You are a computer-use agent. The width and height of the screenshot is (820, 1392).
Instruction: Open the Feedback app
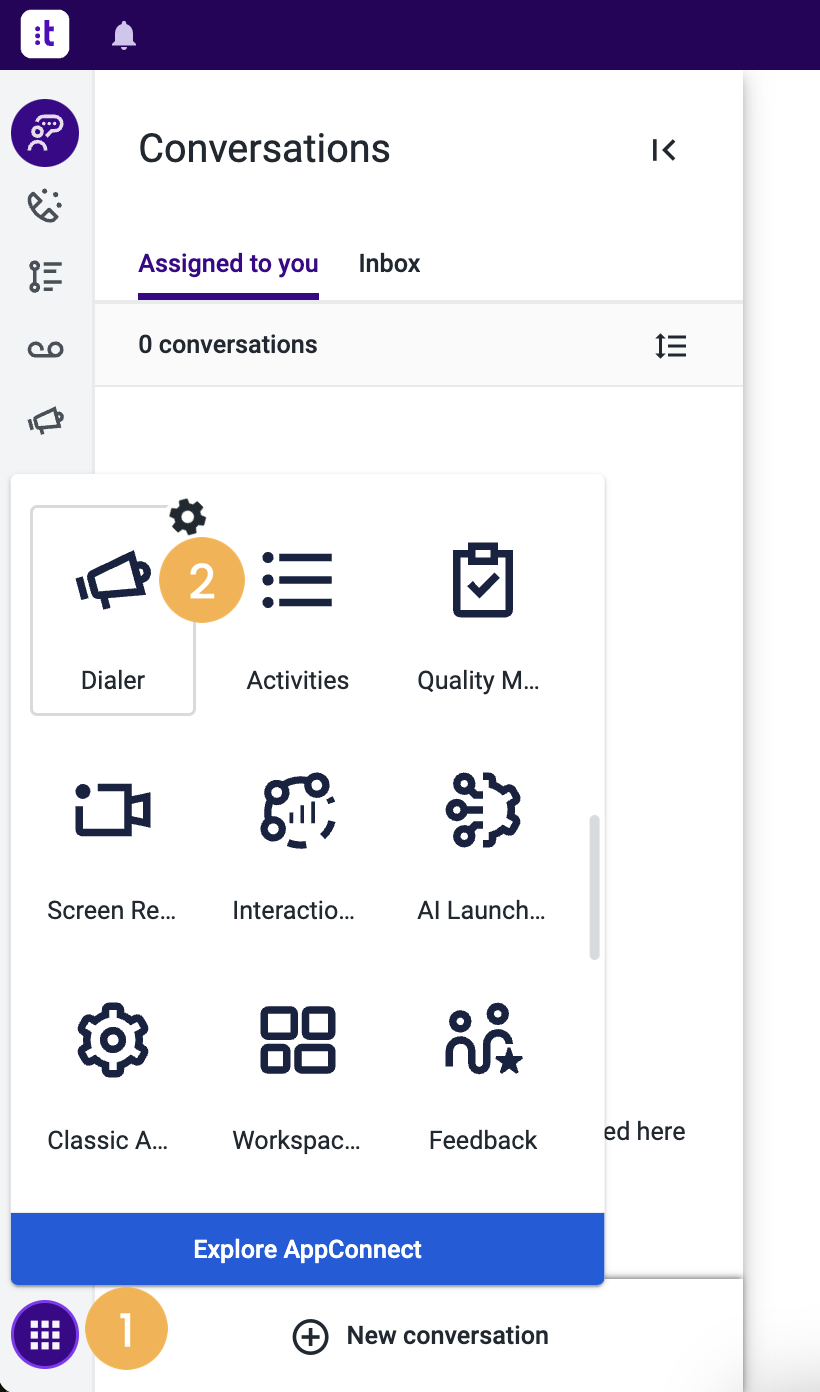[x=482, y=1070]
